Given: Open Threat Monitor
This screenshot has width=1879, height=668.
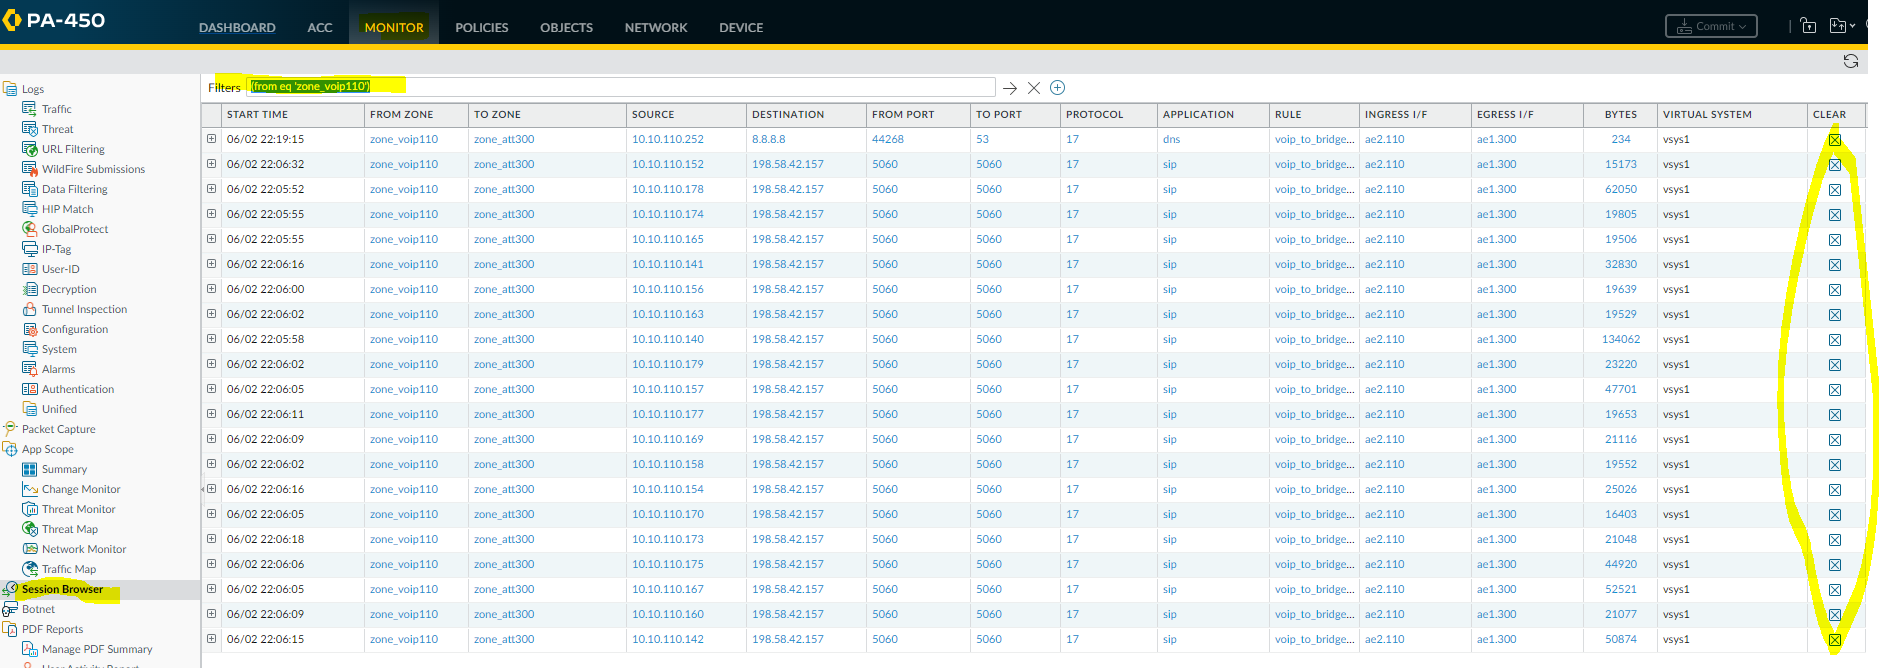Looking at the screenshot, I should coord(78,509).
